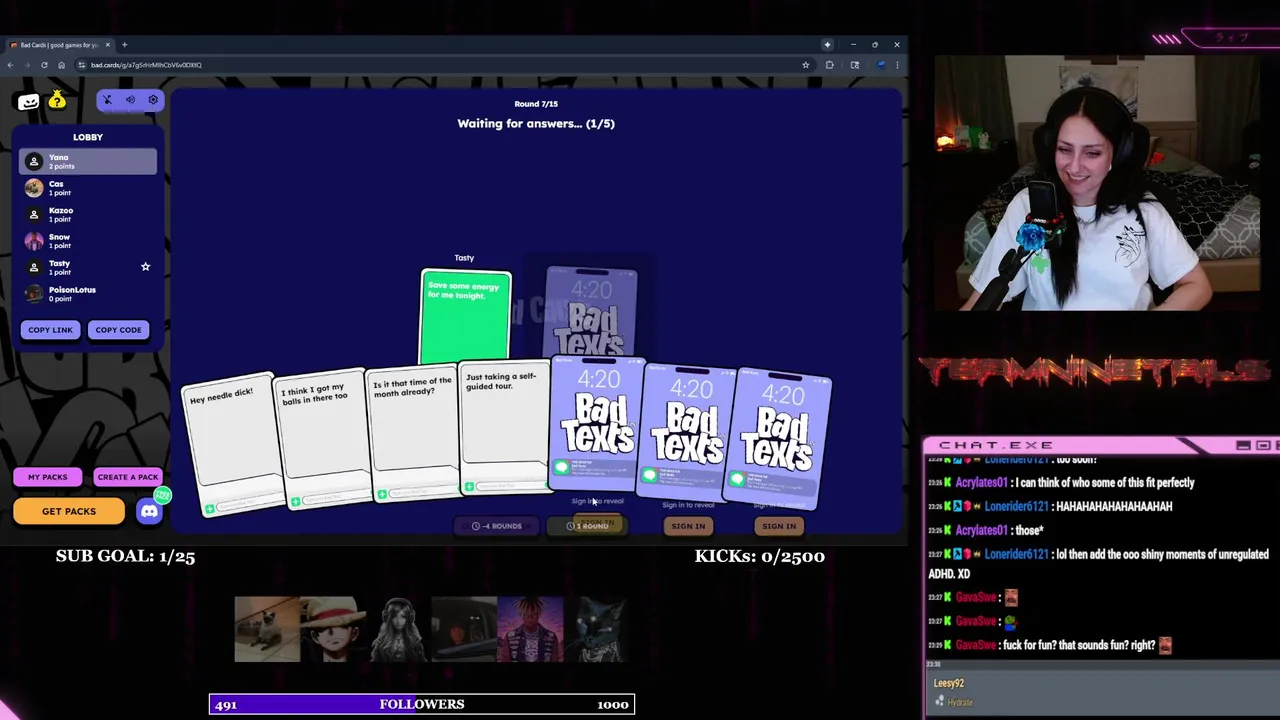
Task: Click GavaSwe's "fuck for fun?" chat message
Action: 1051,645
